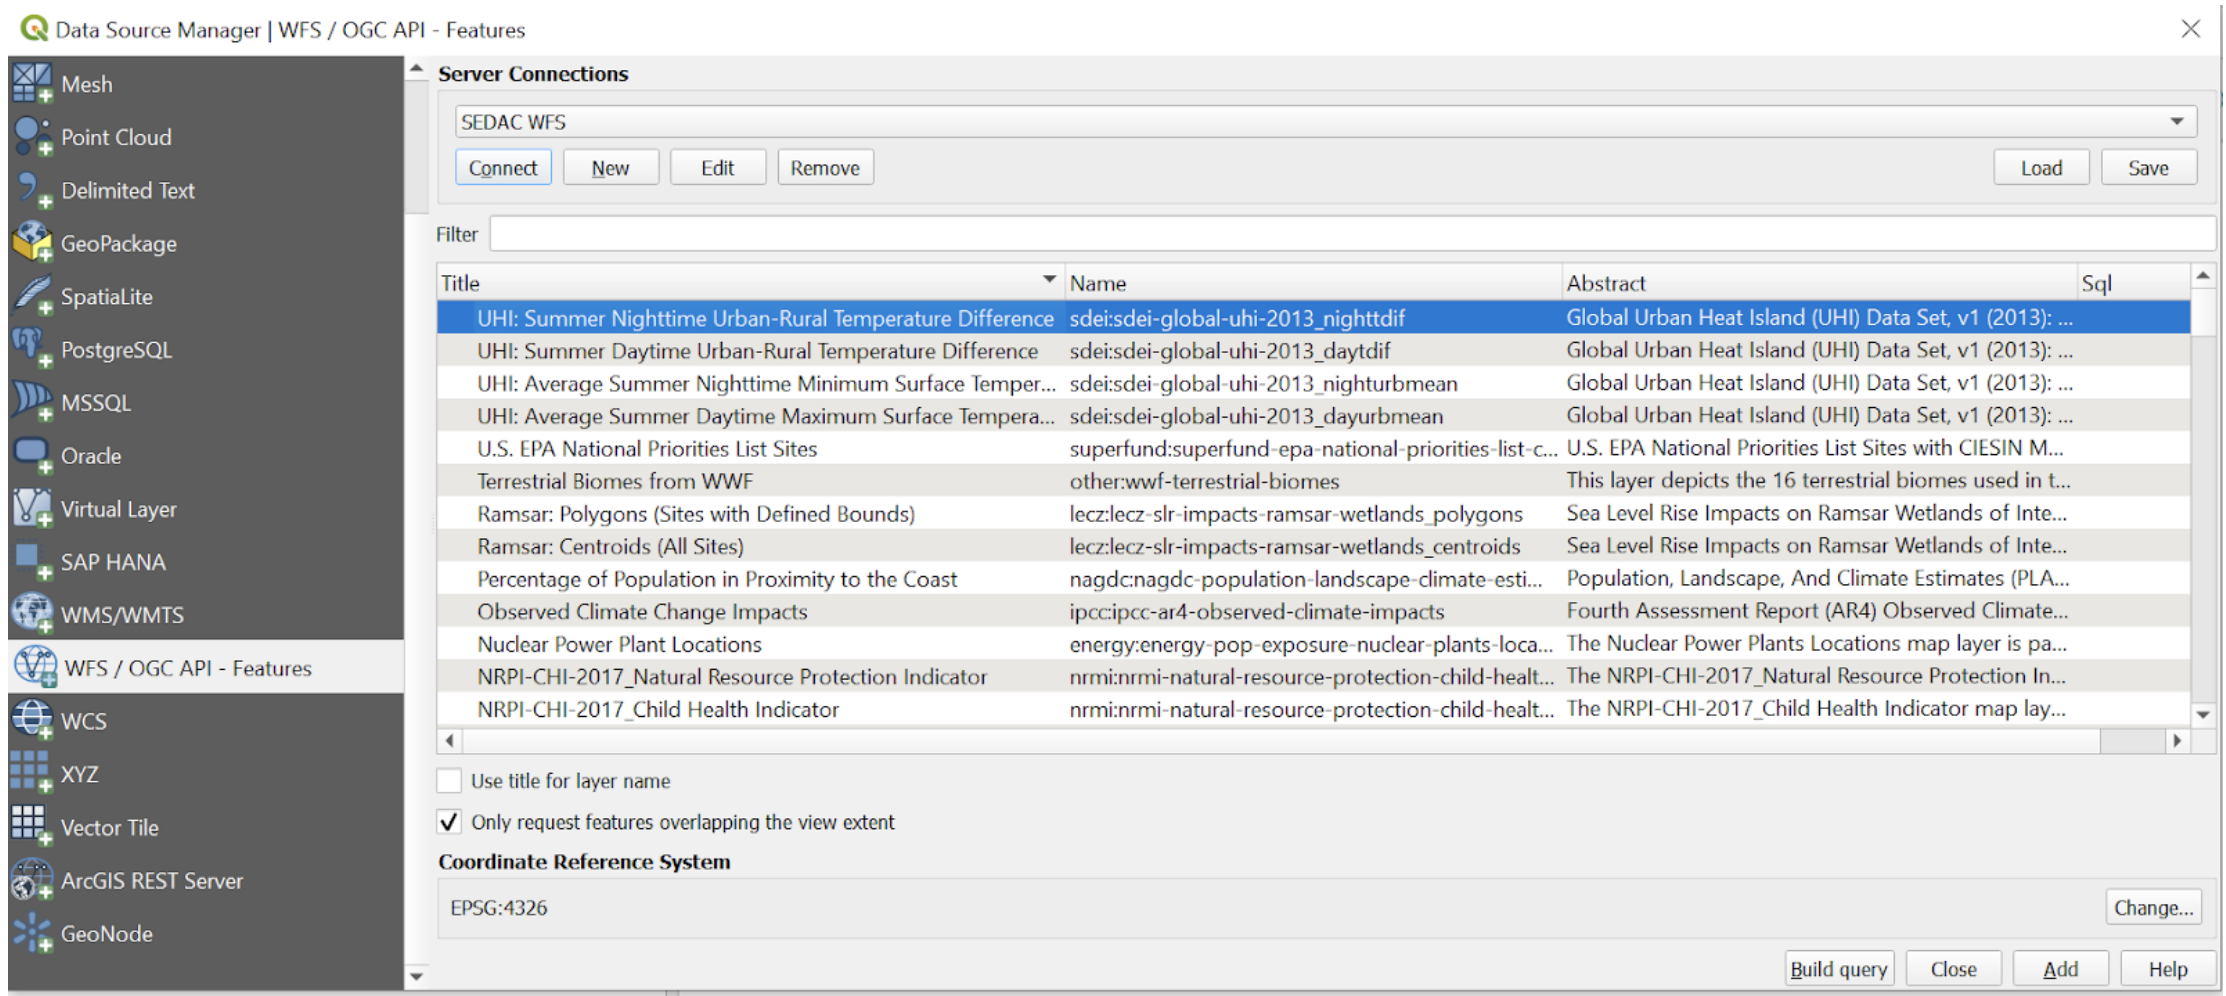2226x996 pixels.
Task: Select Nuclear Power Plant Locations row
Action: [x=1313, y=644]
